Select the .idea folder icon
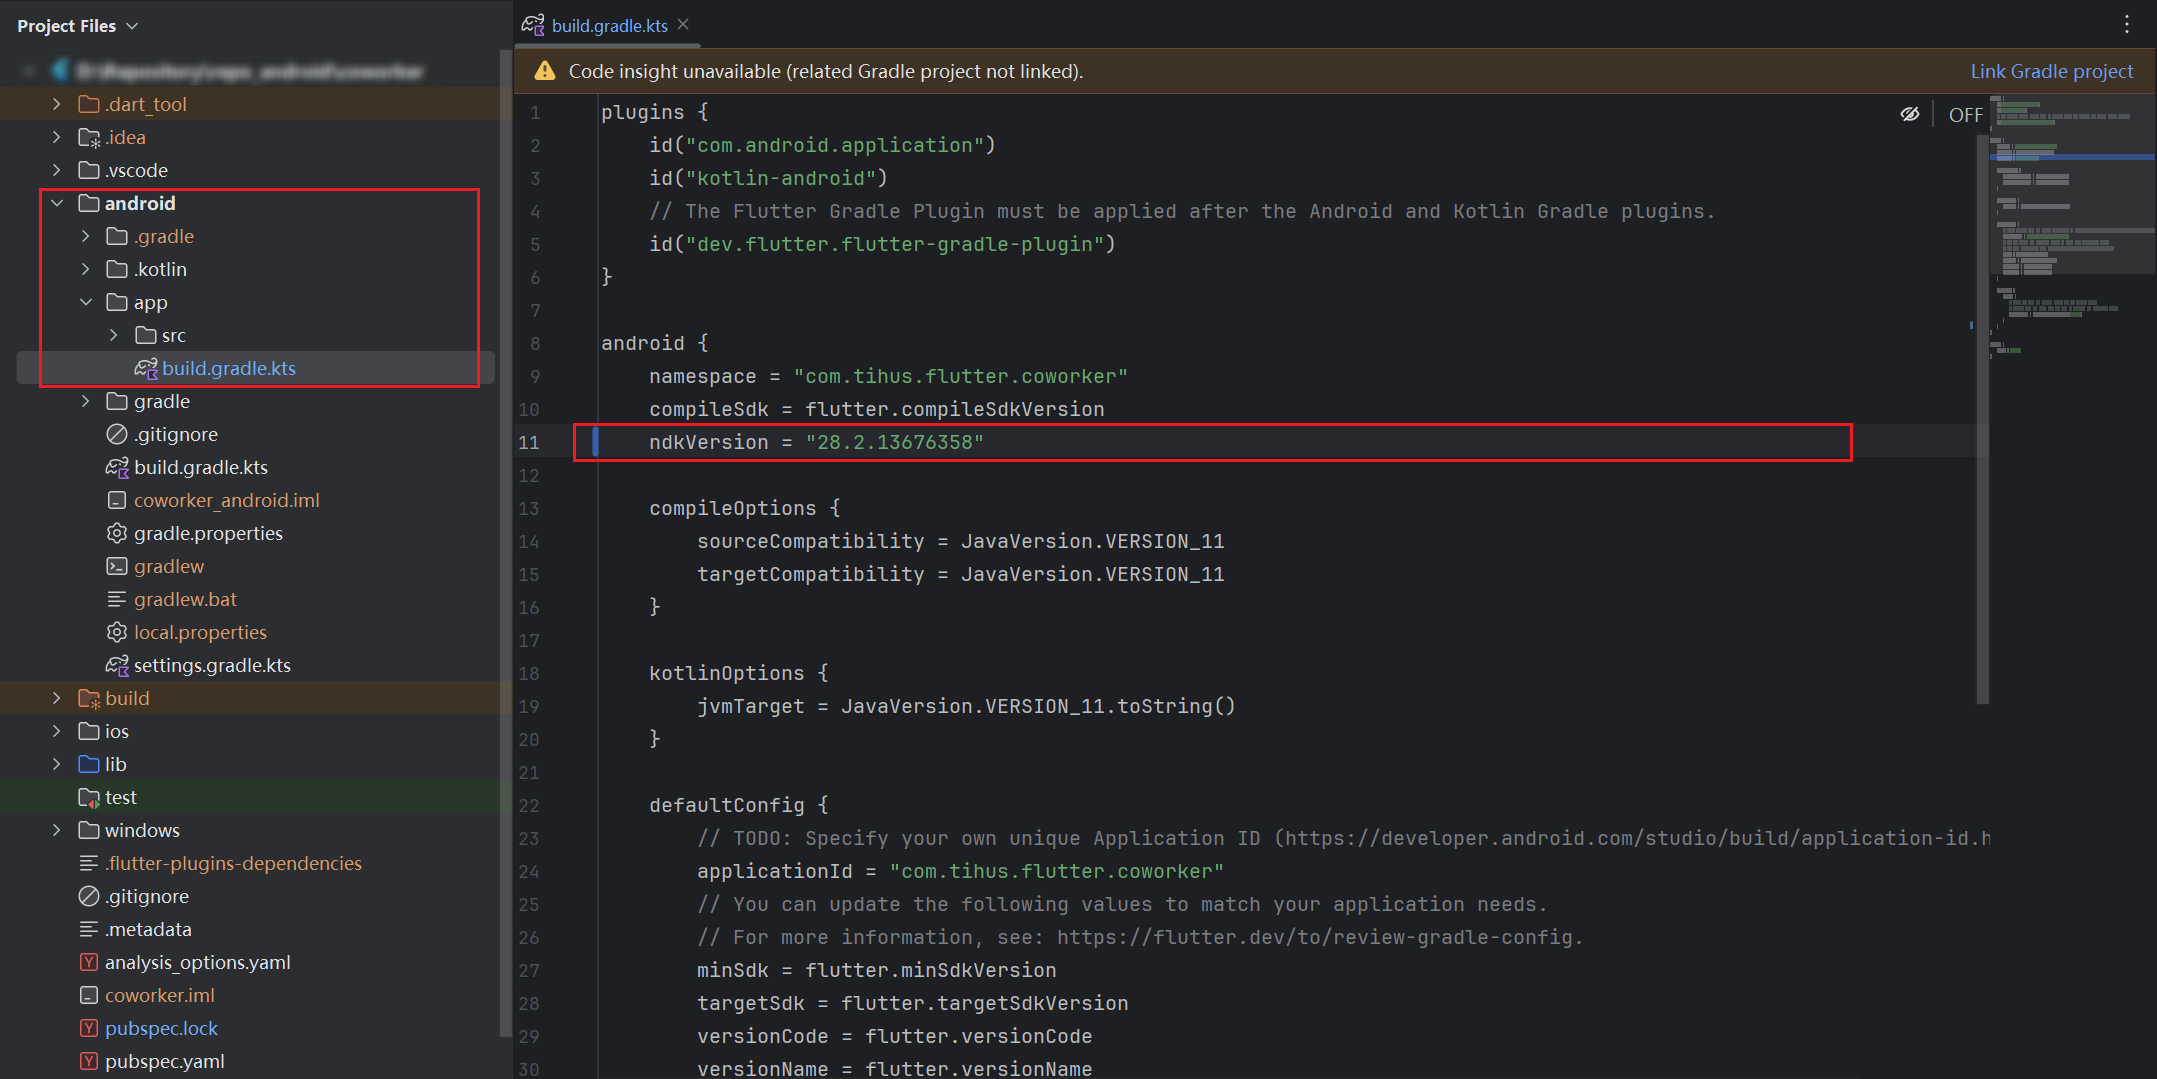This screenshot has height=1079, width=2157. pos(89,137)
